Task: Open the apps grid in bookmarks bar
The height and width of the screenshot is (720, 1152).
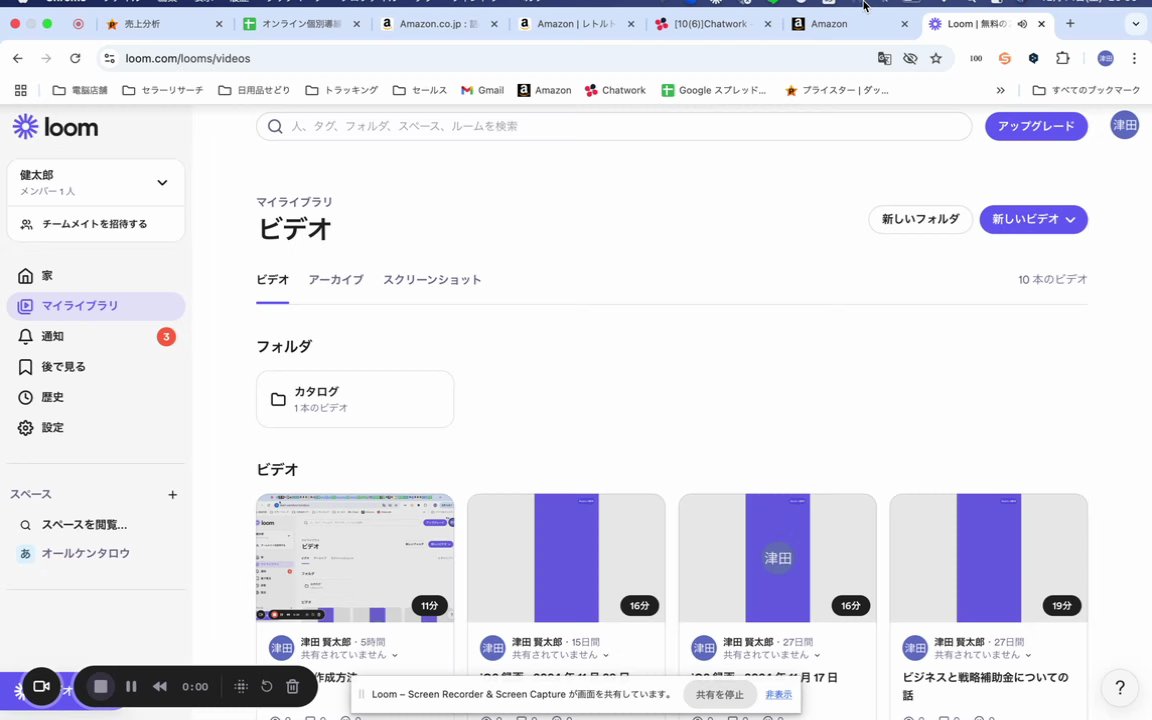Action: click(21, 90)
